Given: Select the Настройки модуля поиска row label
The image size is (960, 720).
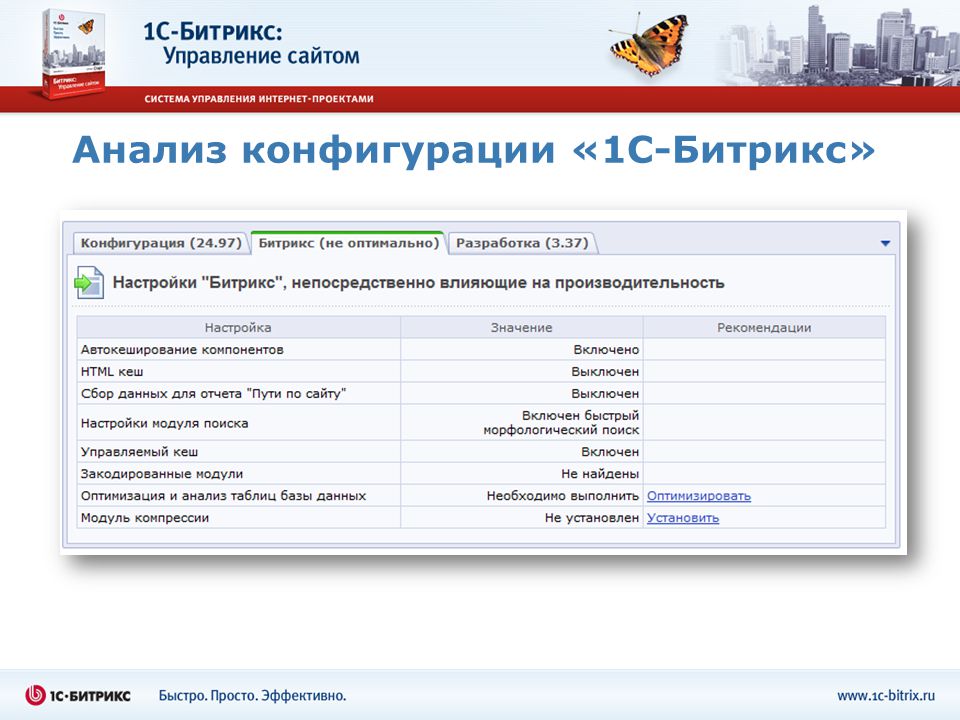Looking at the screenshot, I should coord(164,423).
